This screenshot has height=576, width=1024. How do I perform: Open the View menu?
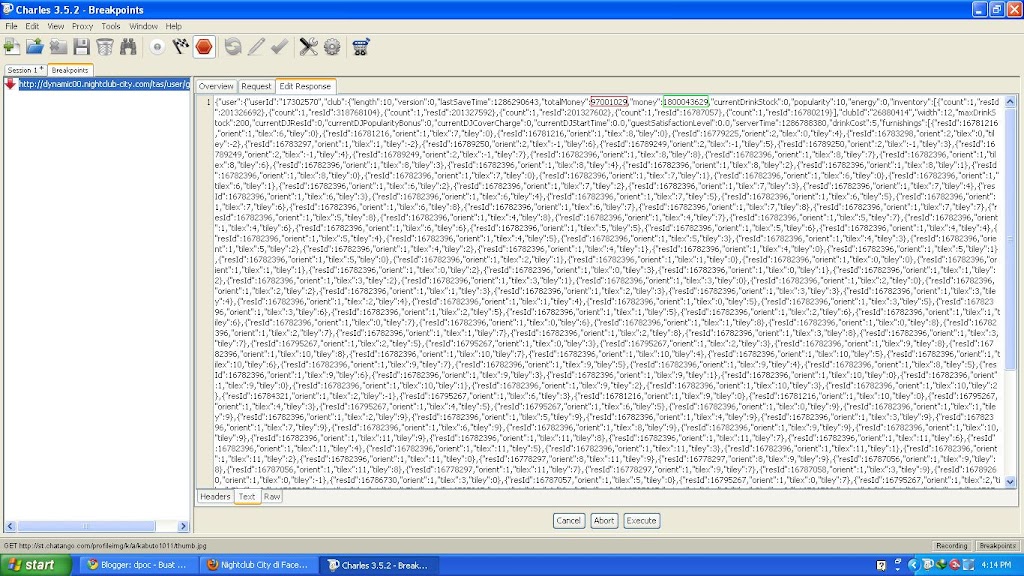(x=56, y=26)
